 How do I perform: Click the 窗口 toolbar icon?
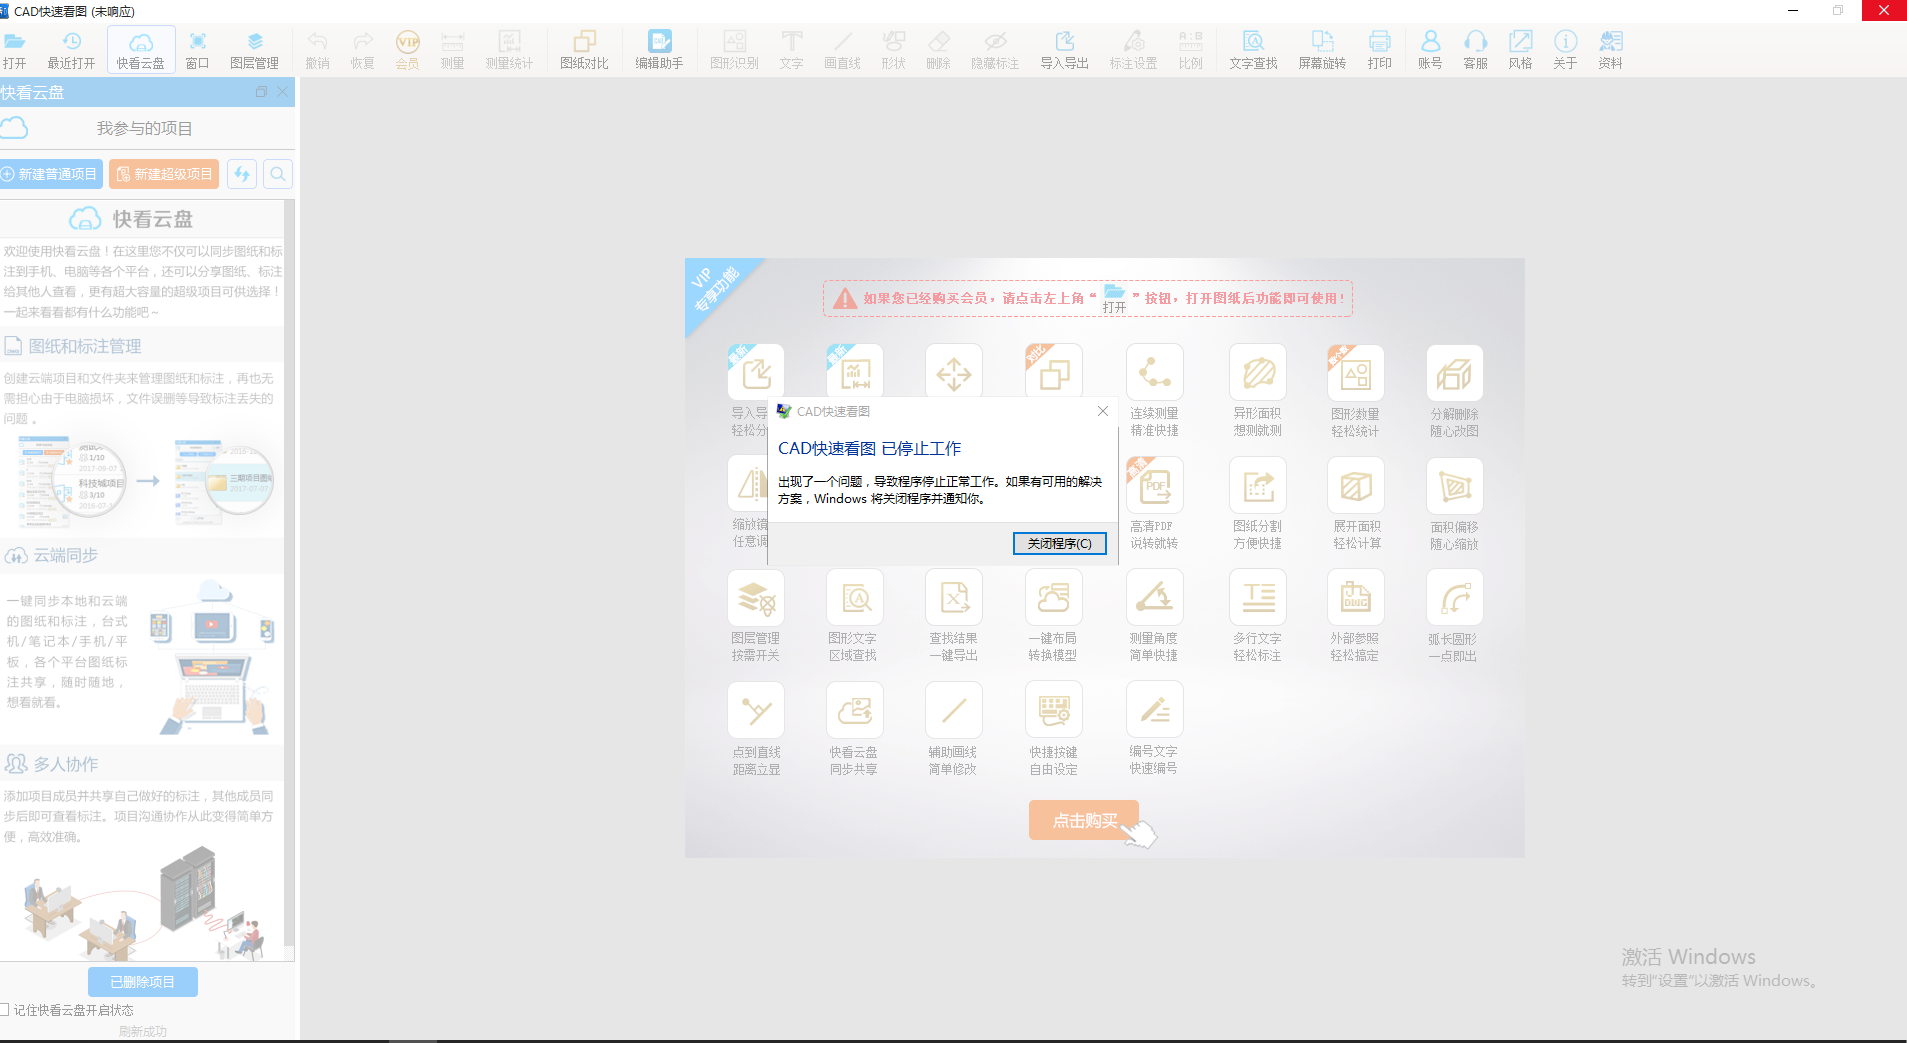[197, 49]
